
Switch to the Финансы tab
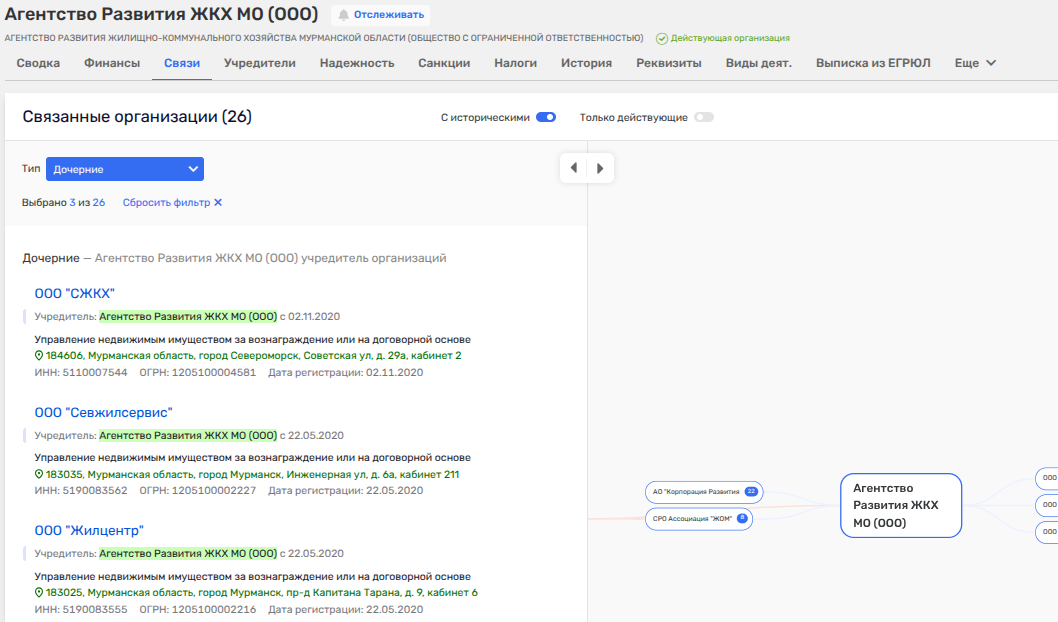point(112,63)
